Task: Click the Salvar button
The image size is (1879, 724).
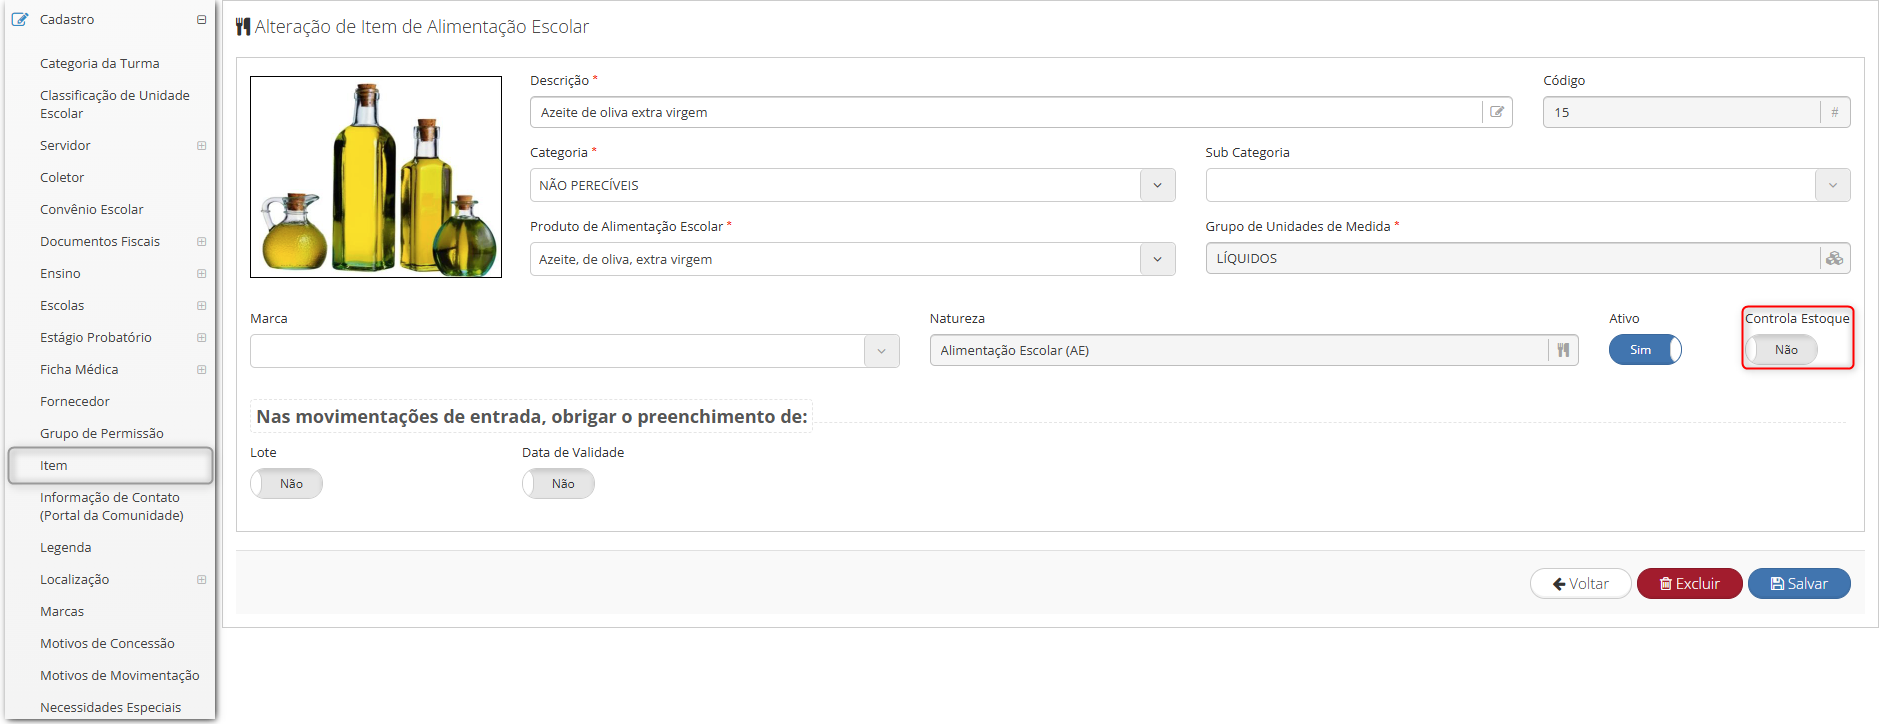Action: click(1799, 584)
